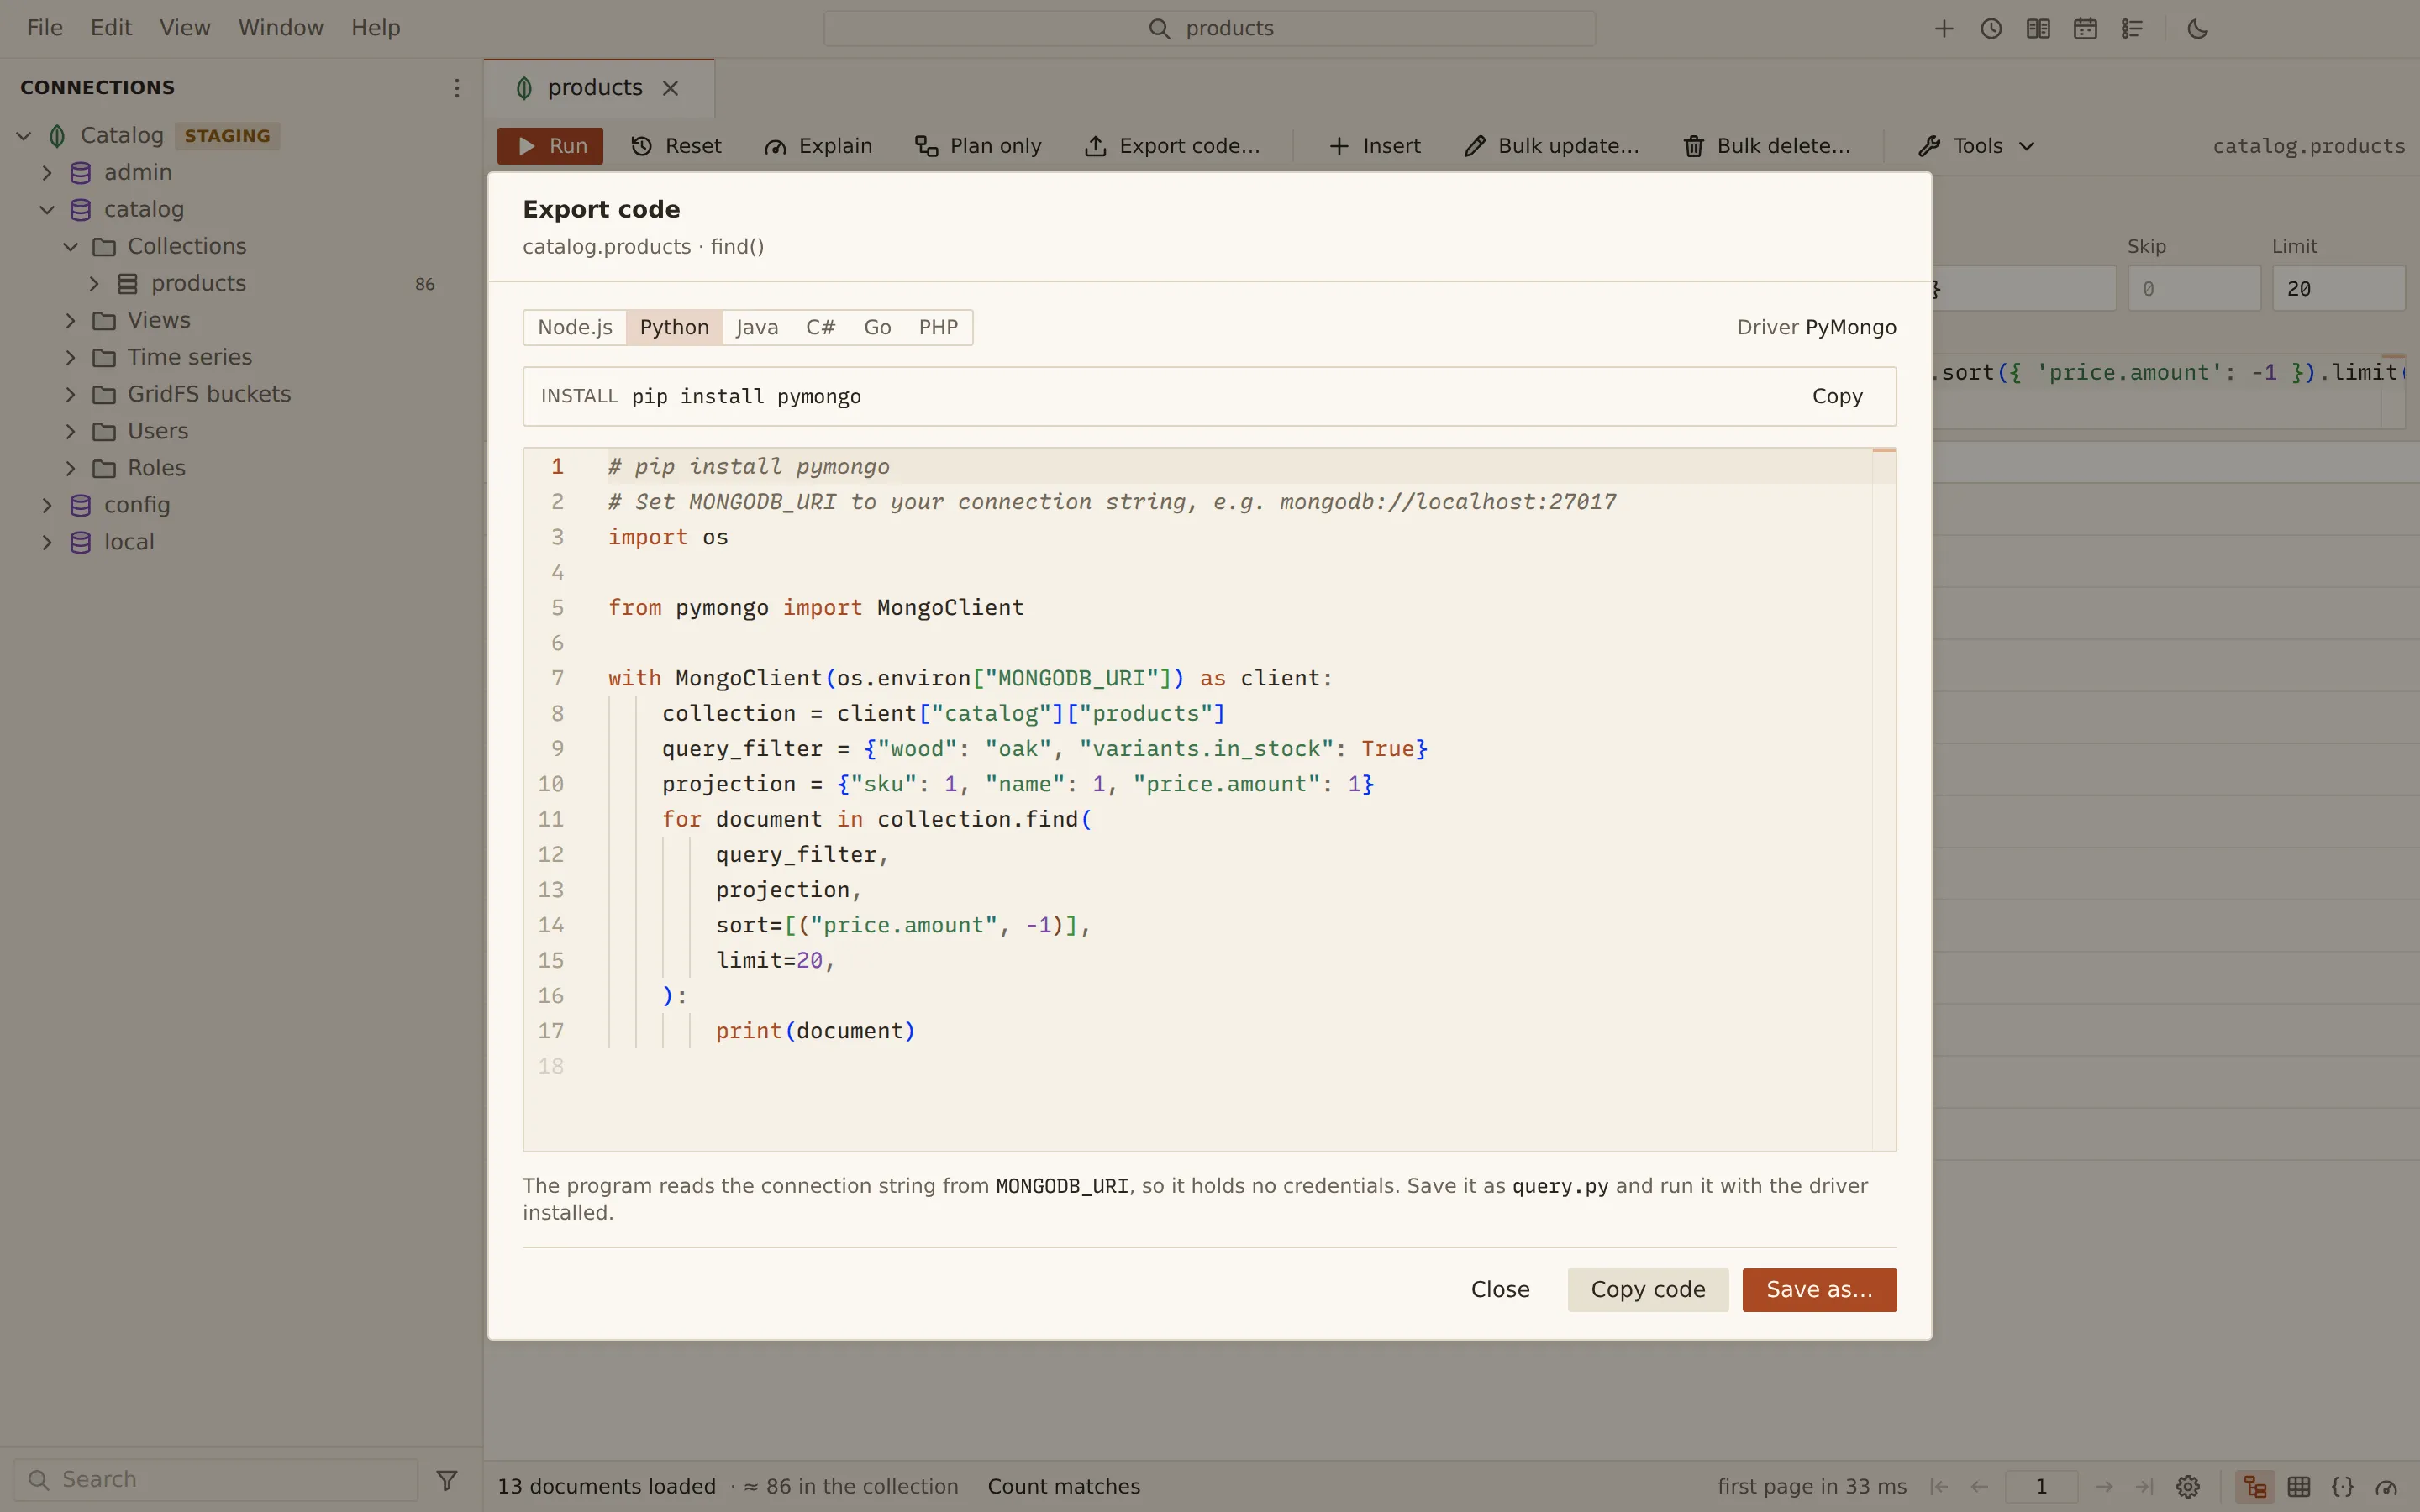Viewport: 2420px width, 1512px height.
Task: Collapse the catalog database node
Action: pos(47,210)
